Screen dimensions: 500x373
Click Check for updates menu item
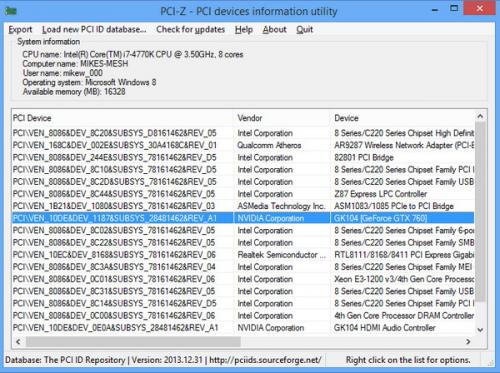pos(190,30)
